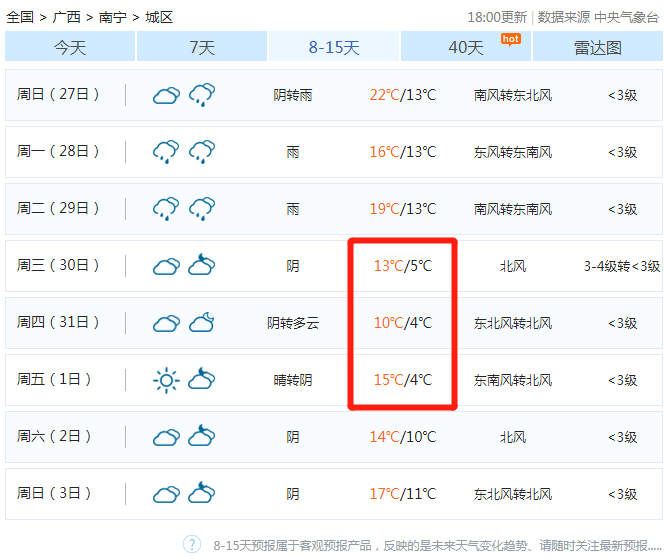Viewport: 664px width, 559px height.
Task: Click the night cloud-moon icon for 周五（1日）
Action: click(202, 378)
